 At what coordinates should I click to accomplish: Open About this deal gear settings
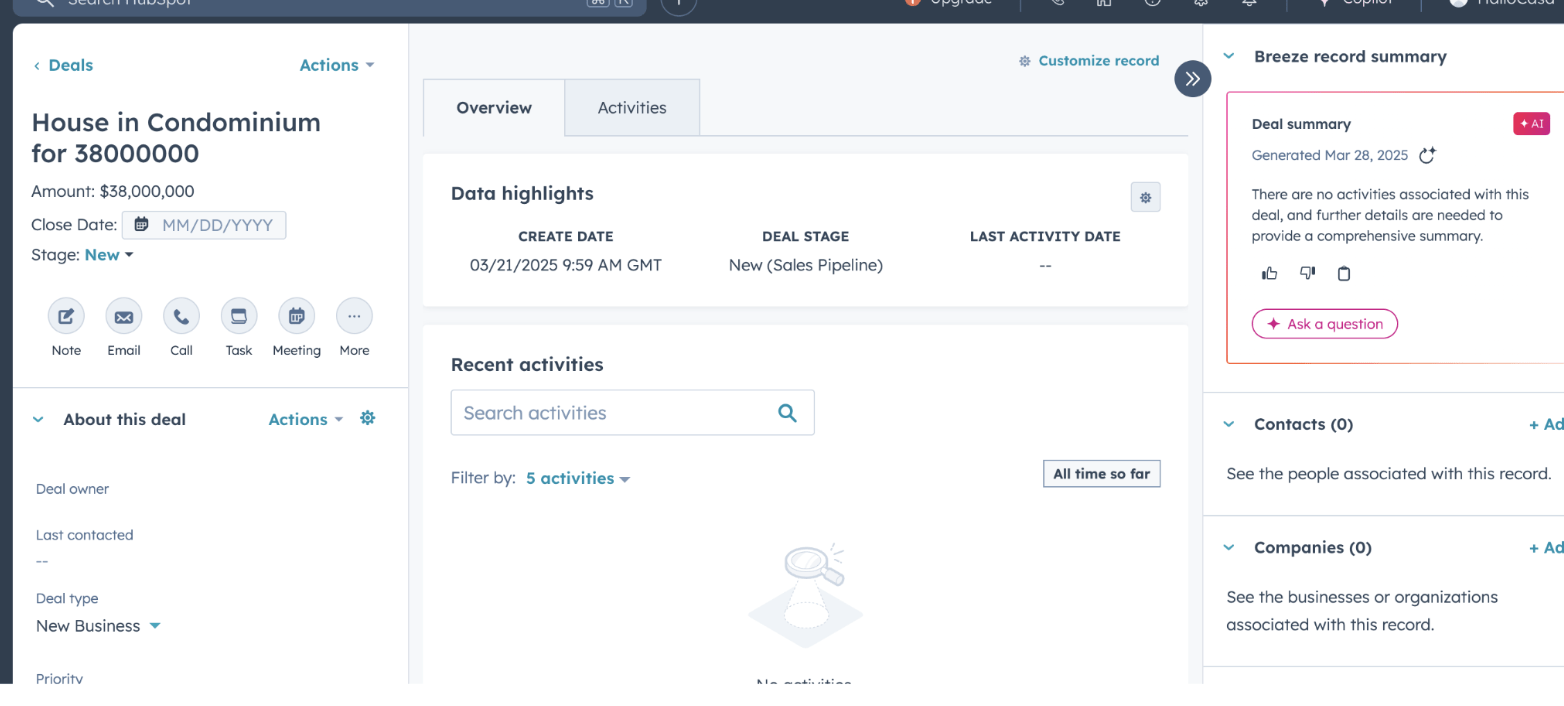pyautogui.click(x=367, y=418)
